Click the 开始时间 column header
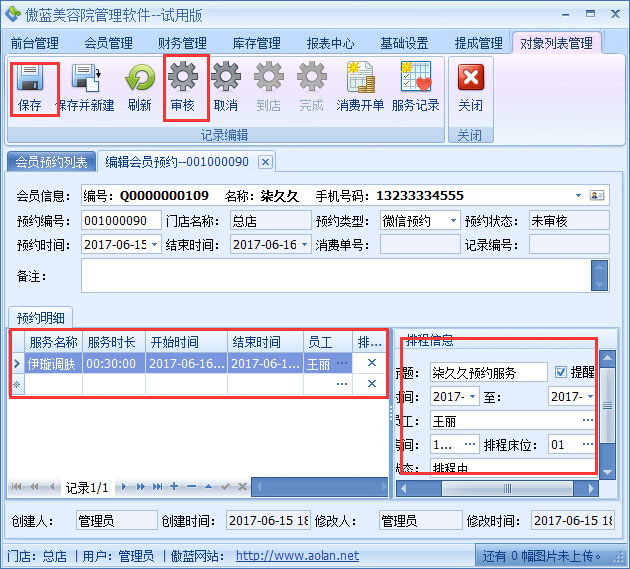Image resolution: width=630 pixels, height=569 pixels. click(186, 342)
